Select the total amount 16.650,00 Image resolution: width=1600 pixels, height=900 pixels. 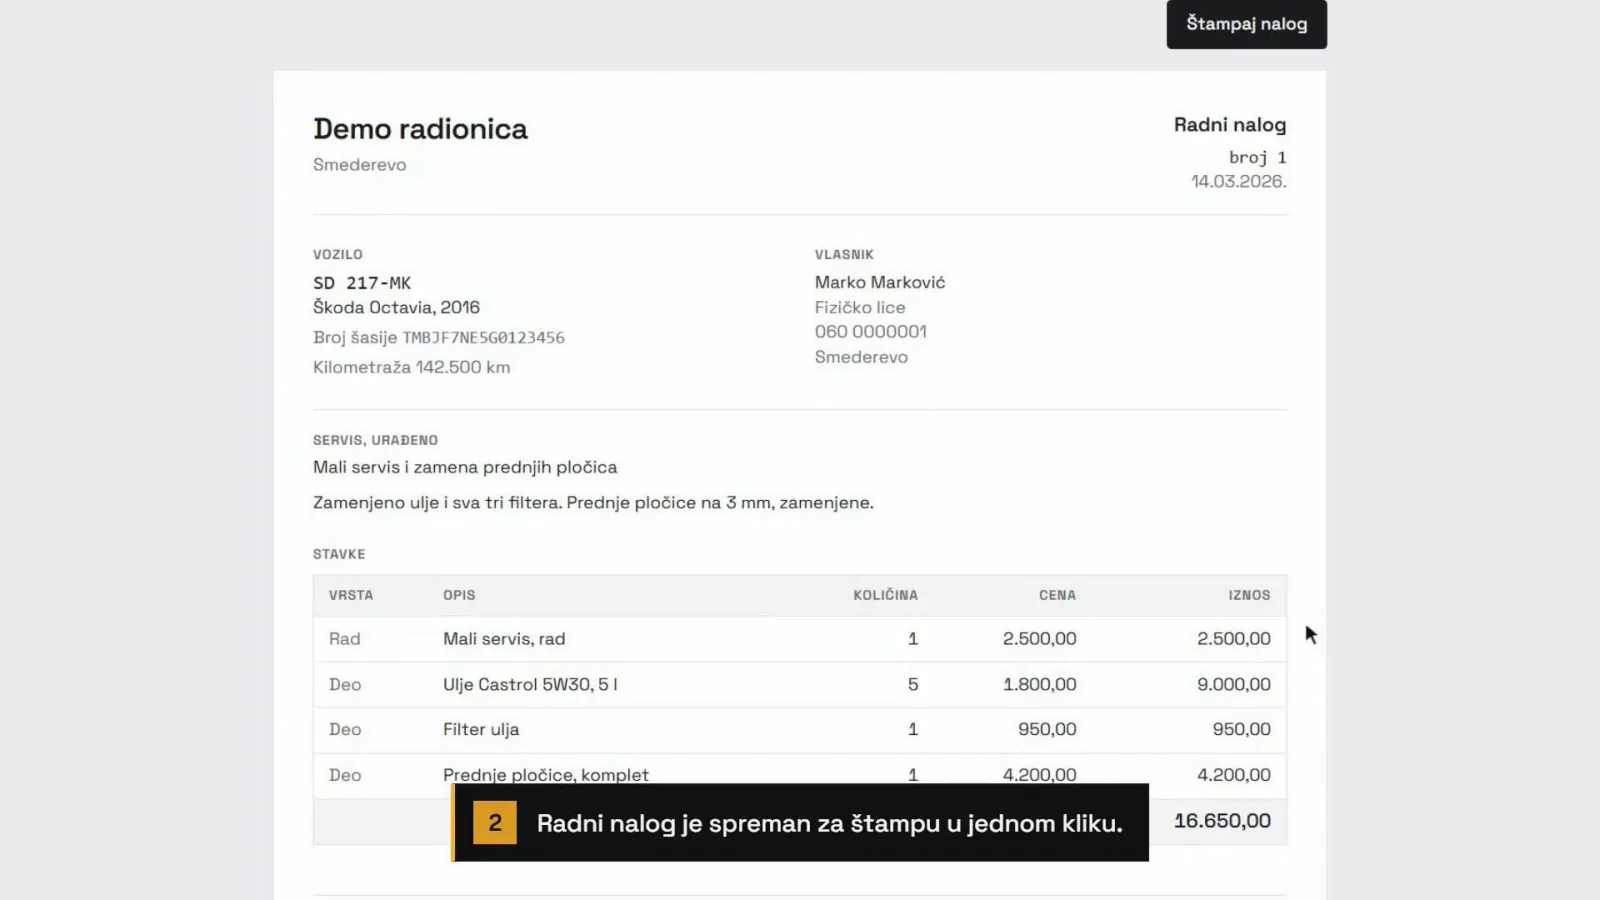(1222, 821)
